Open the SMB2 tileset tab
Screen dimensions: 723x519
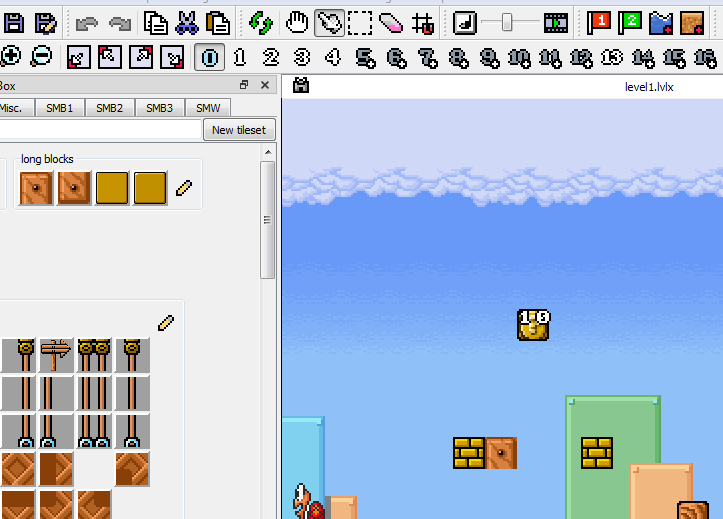pyautogui.click(x=109, y=108)
